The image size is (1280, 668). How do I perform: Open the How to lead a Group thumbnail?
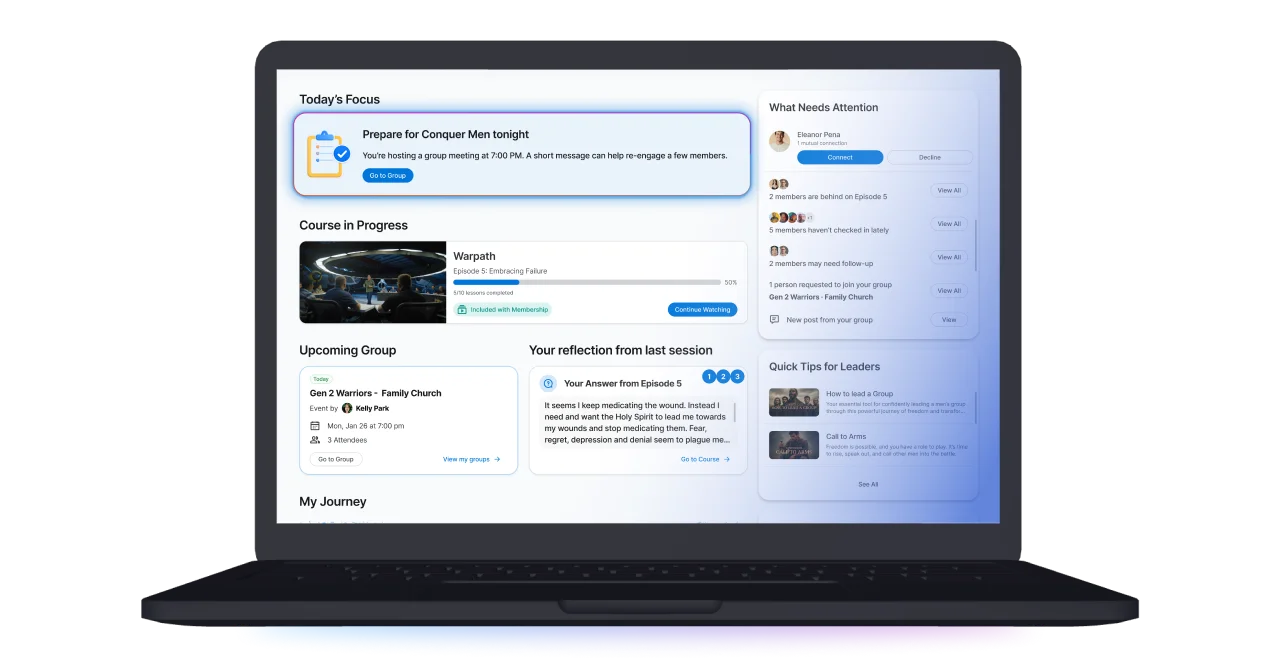click(794, 402)
